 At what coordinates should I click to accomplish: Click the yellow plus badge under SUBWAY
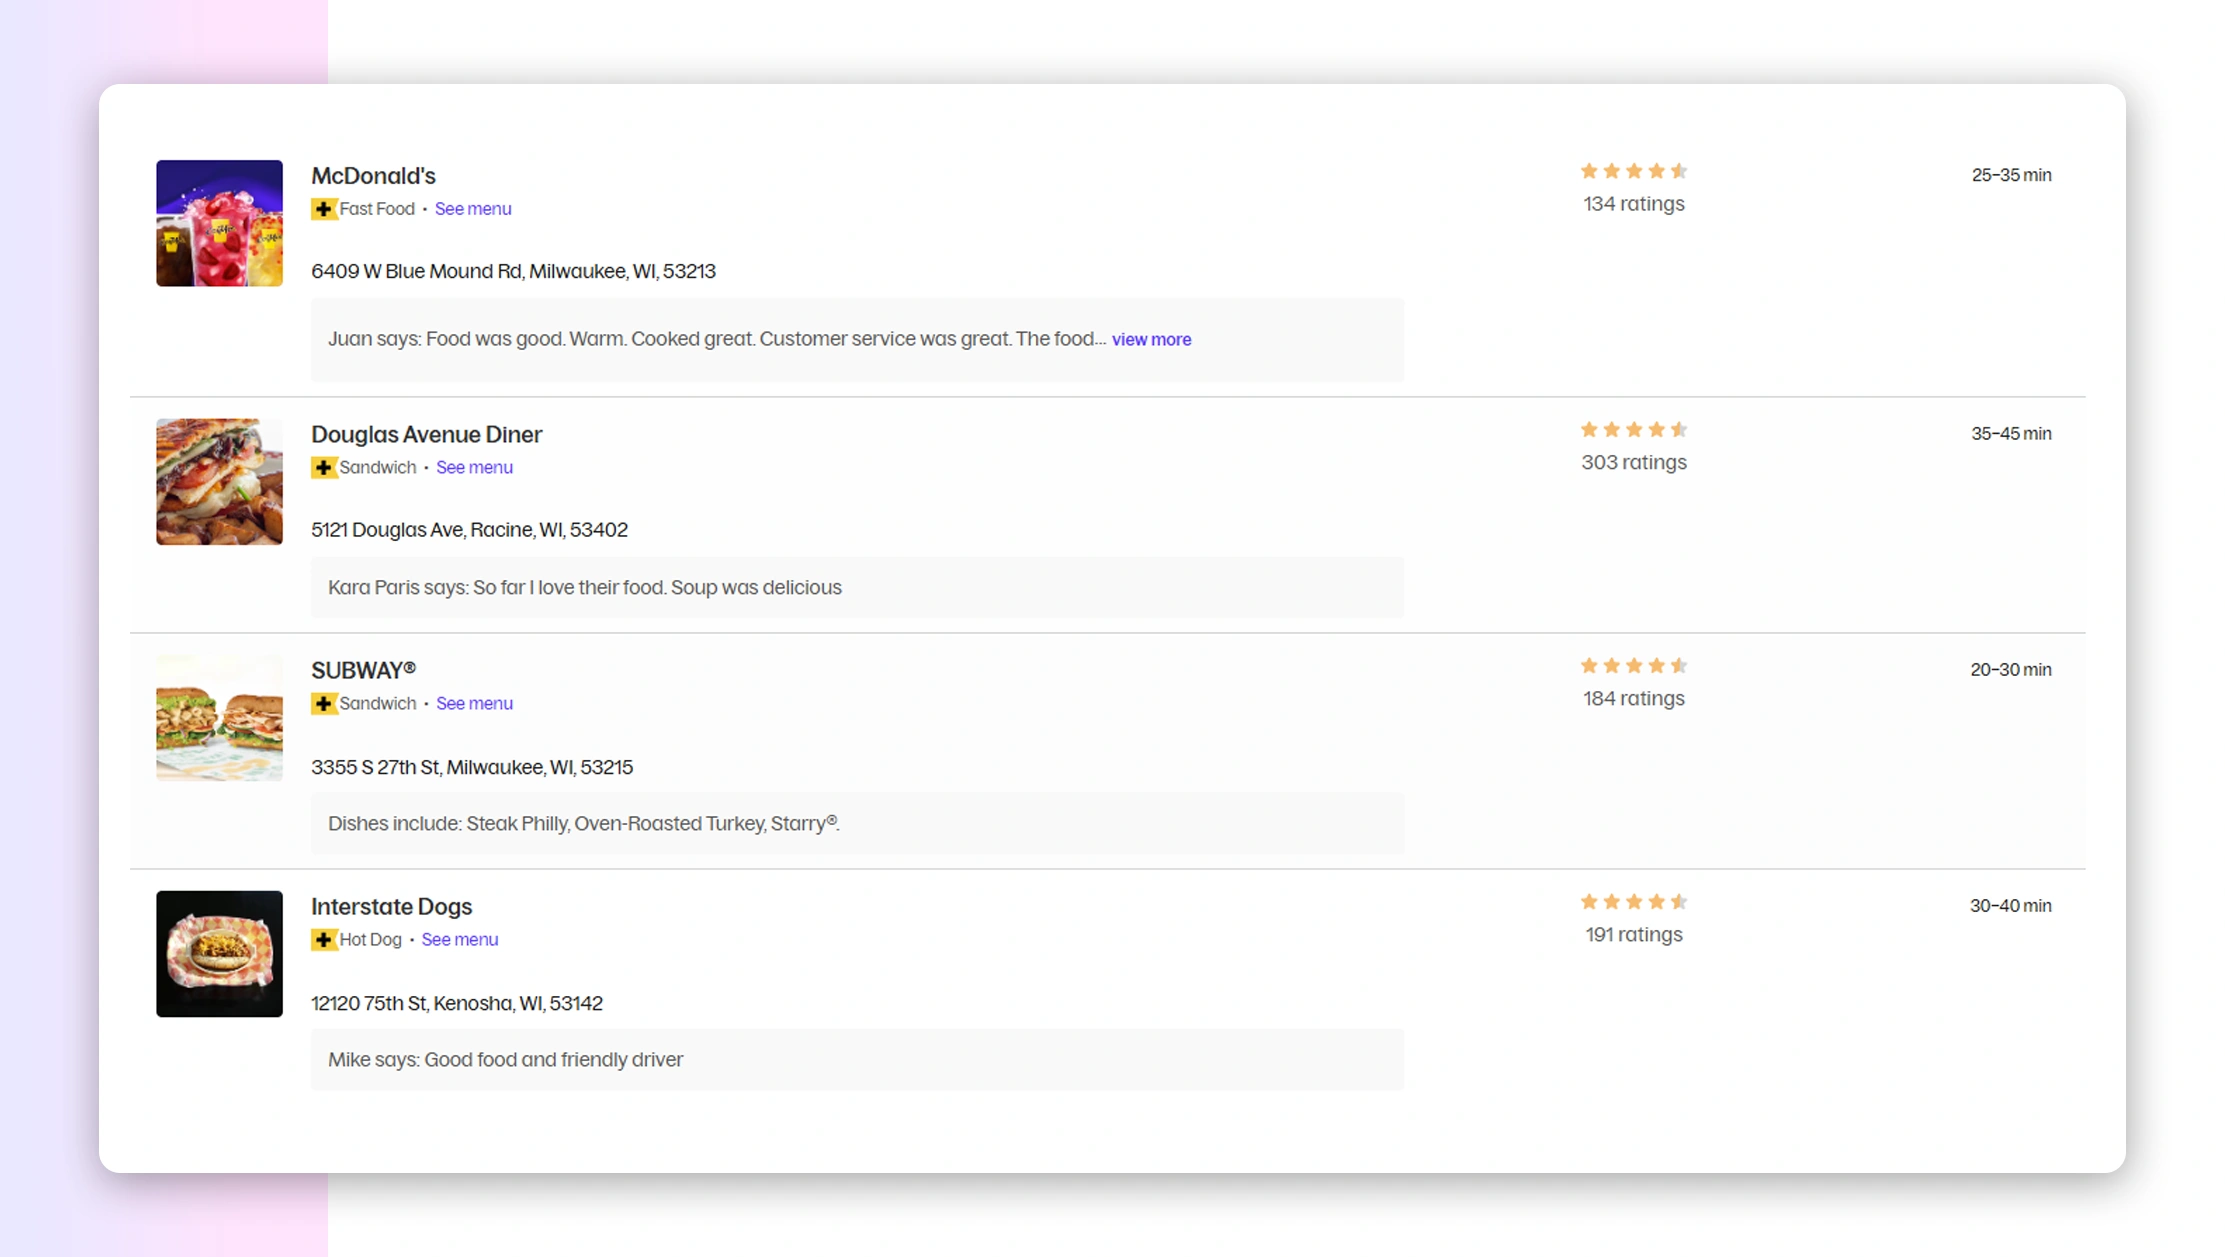(323, 703)
